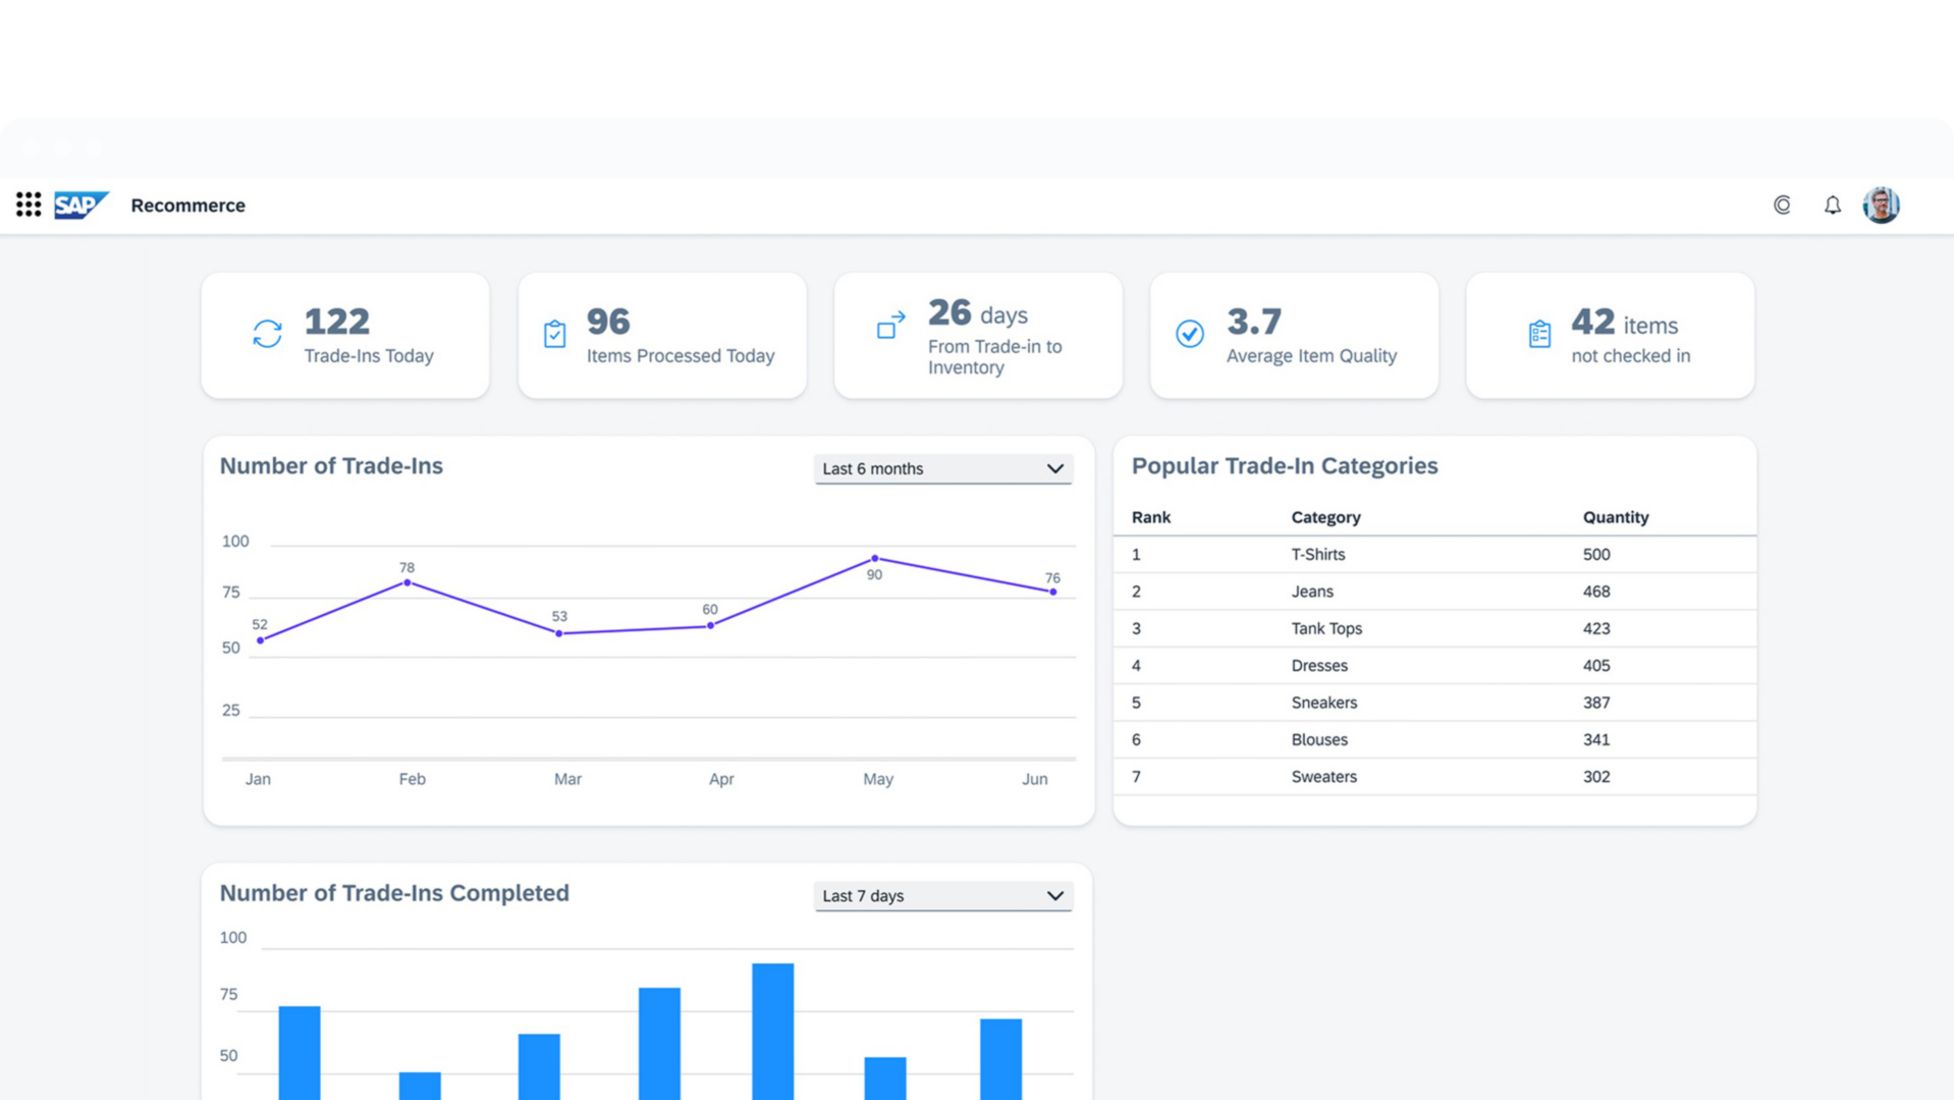Click the not checked in list icon

[1539, 334]
